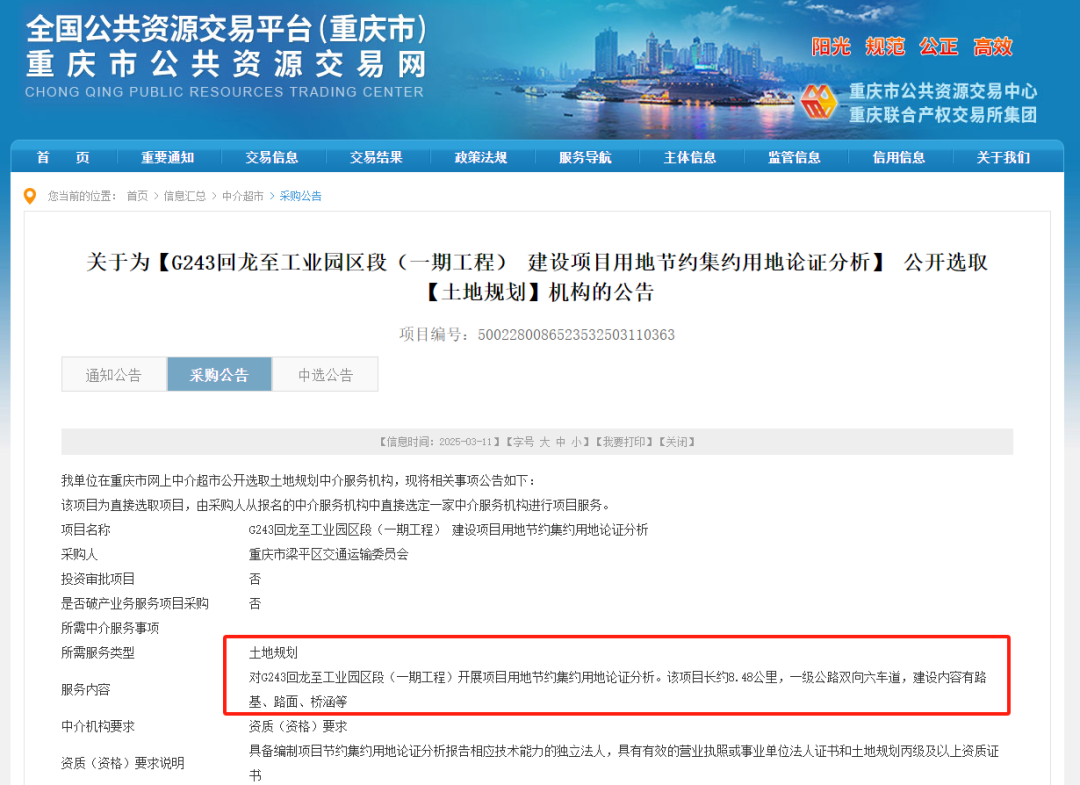
Task: Open the 服务导航 navigation item
Action: click(x=585, y=158)
